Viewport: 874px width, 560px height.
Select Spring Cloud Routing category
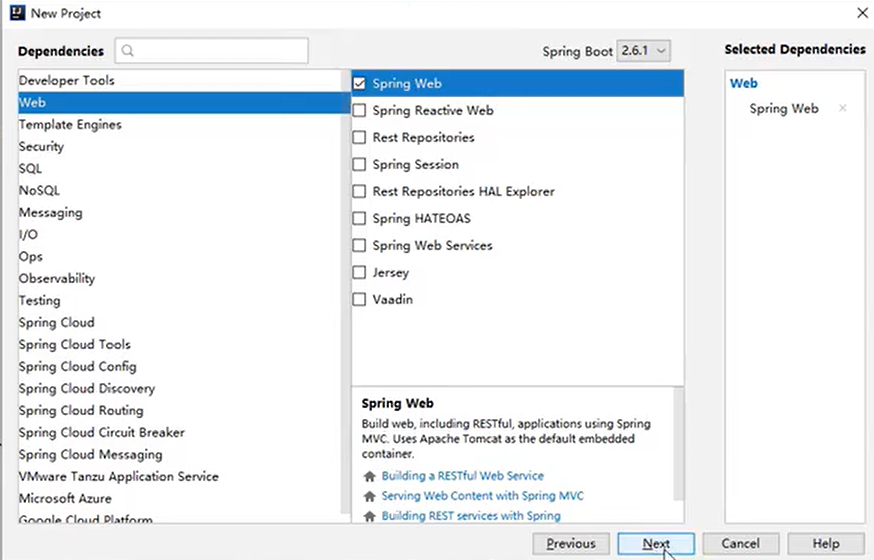click(x=179, y=411)
